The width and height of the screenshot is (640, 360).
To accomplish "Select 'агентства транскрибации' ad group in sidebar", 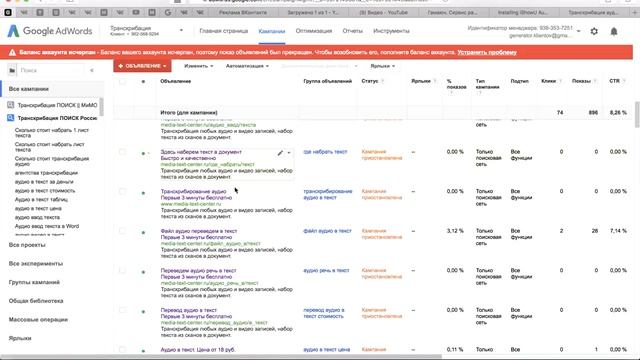I will coord(46,173).
